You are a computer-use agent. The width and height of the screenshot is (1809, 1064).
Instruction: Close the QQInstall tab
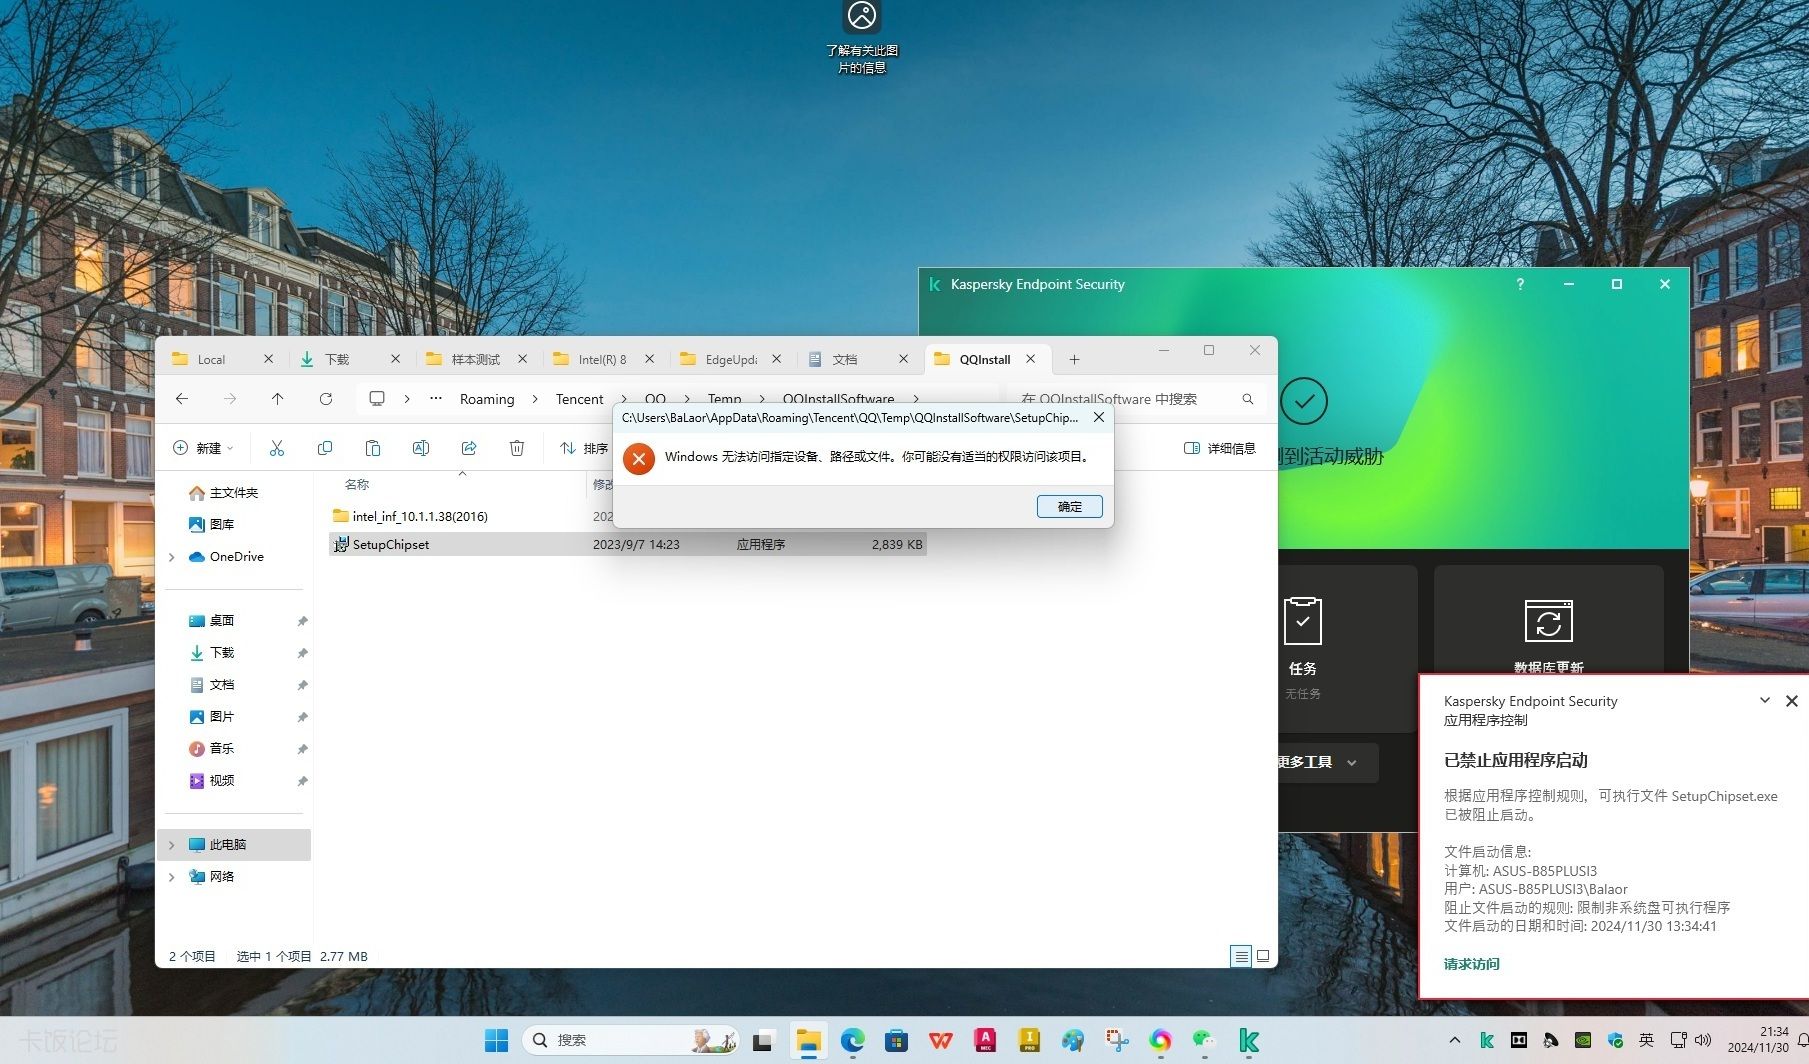click(x=1030, y=359)
